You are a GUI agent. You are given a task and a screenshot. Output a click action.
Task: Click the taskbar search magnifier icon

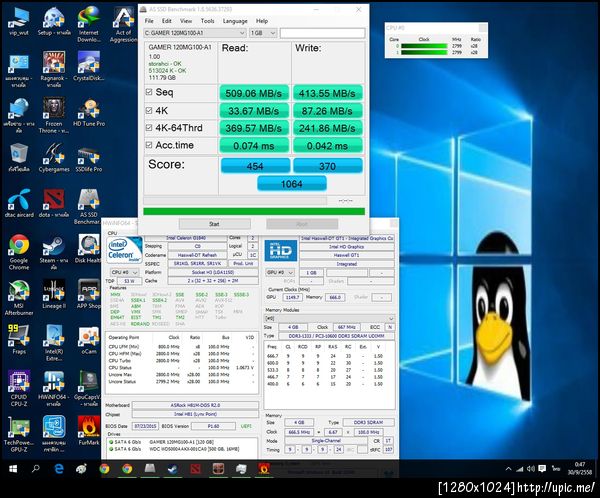(x=36, y=469)
